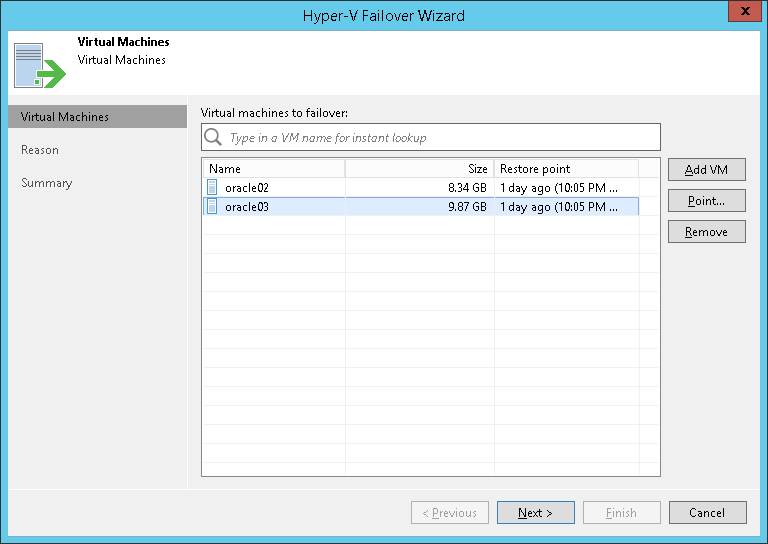The width and height of the screenshot is (768, 544).
Task: Click oracle02 restore point cell
Action: point(566,187)
